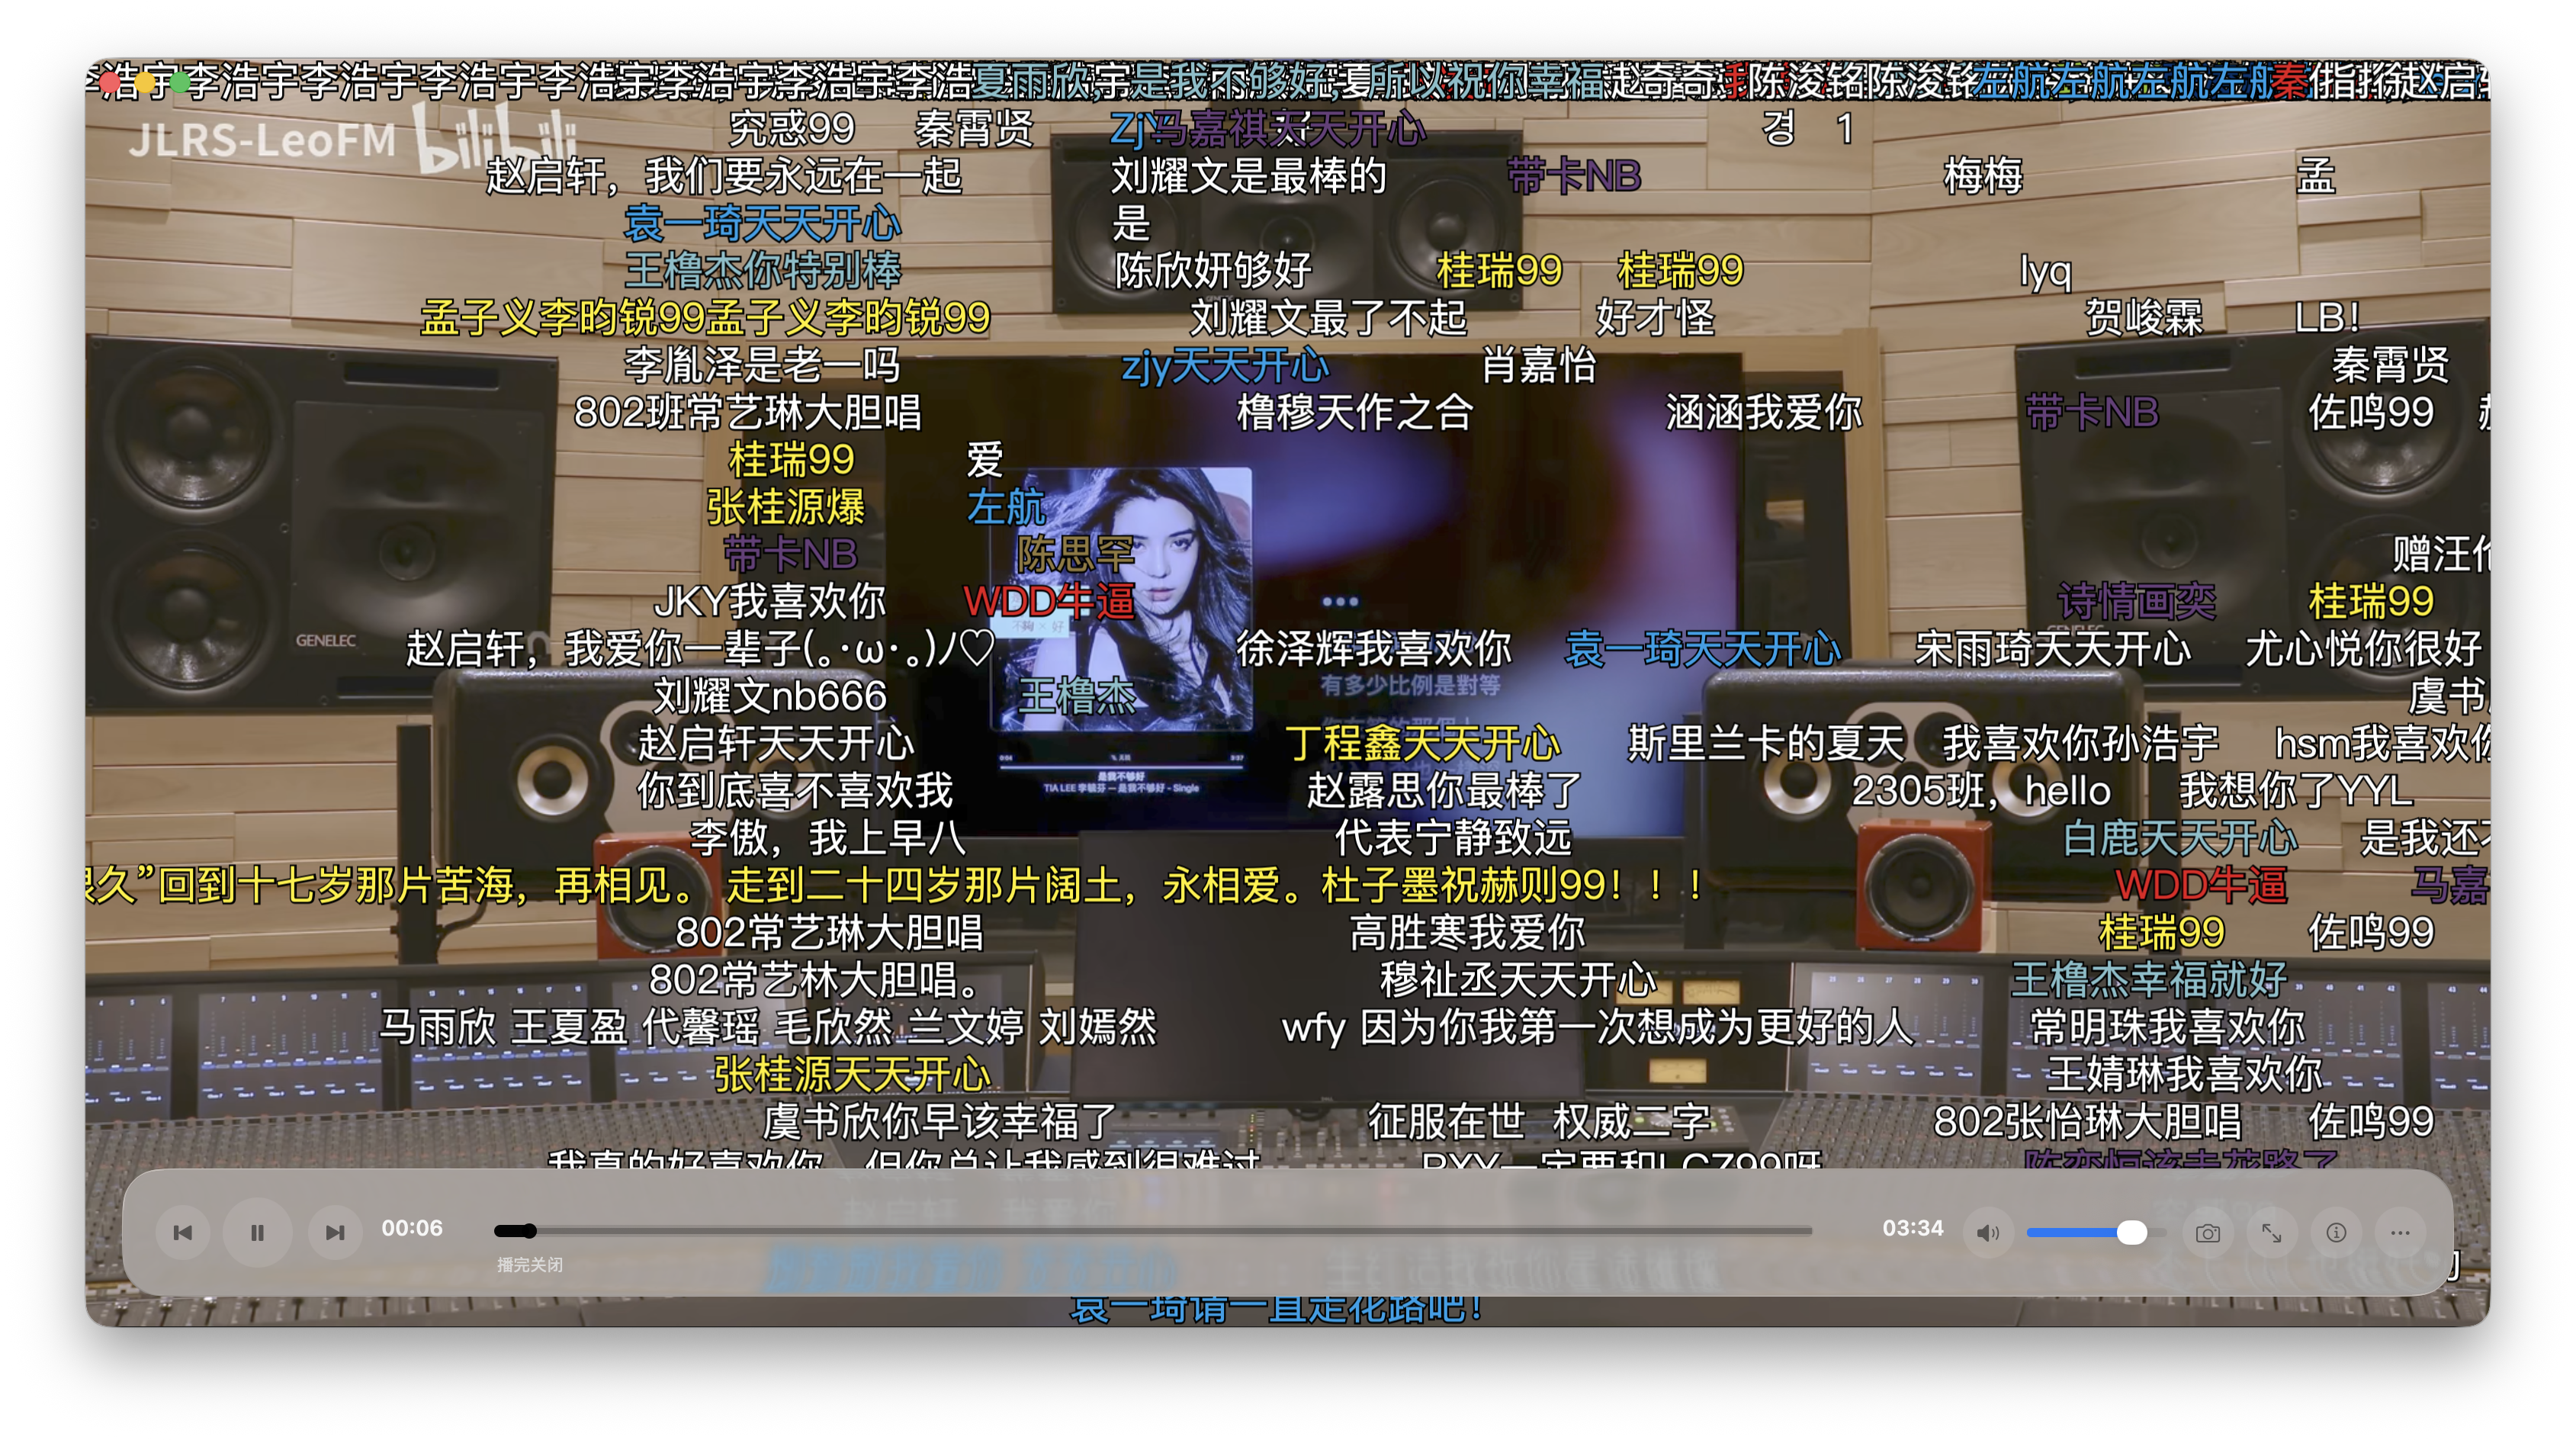Click the 播完关闭 after-playback option

[530, 1265]
